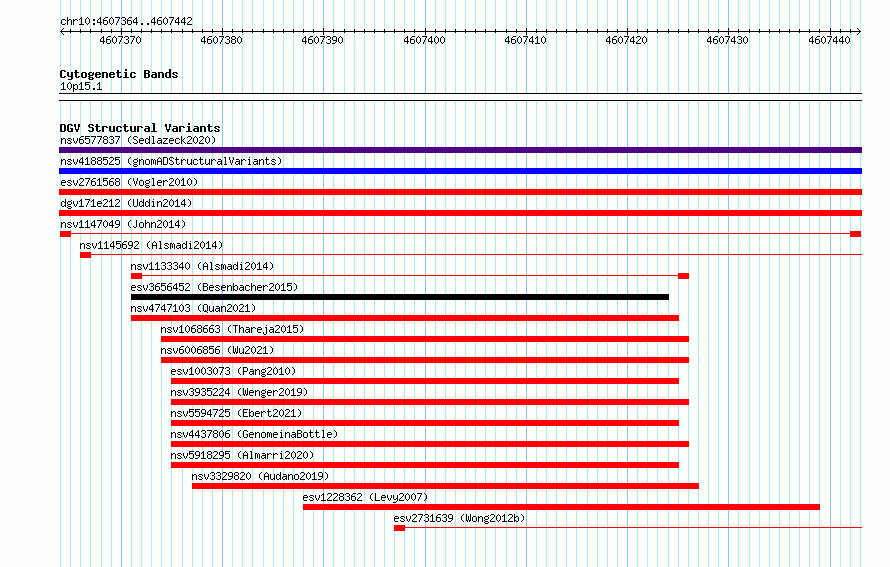890x567 pixels.
Task: Click the red dgv171e212 Uddin2014 bar
Action: pyautogui.click(x=460, y=213)
